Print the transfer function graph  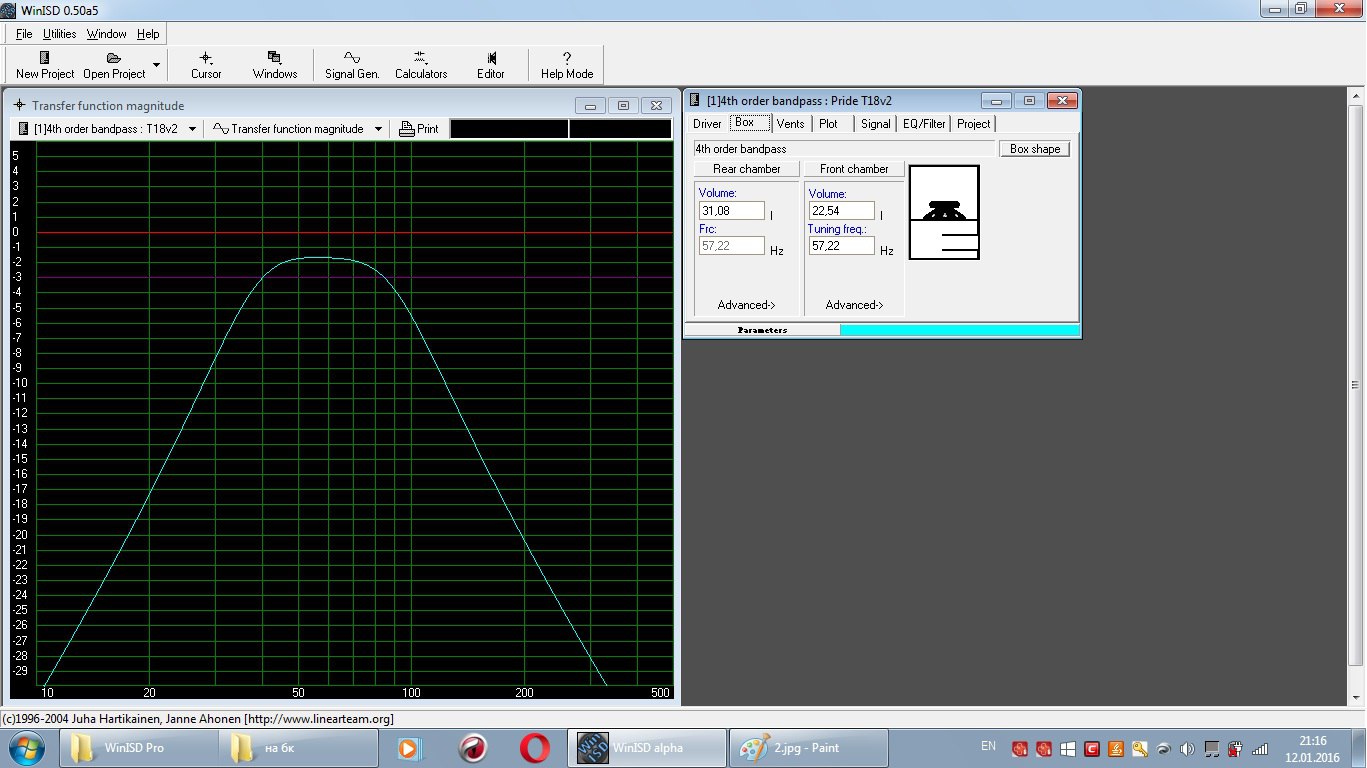[x=419, y=129]
